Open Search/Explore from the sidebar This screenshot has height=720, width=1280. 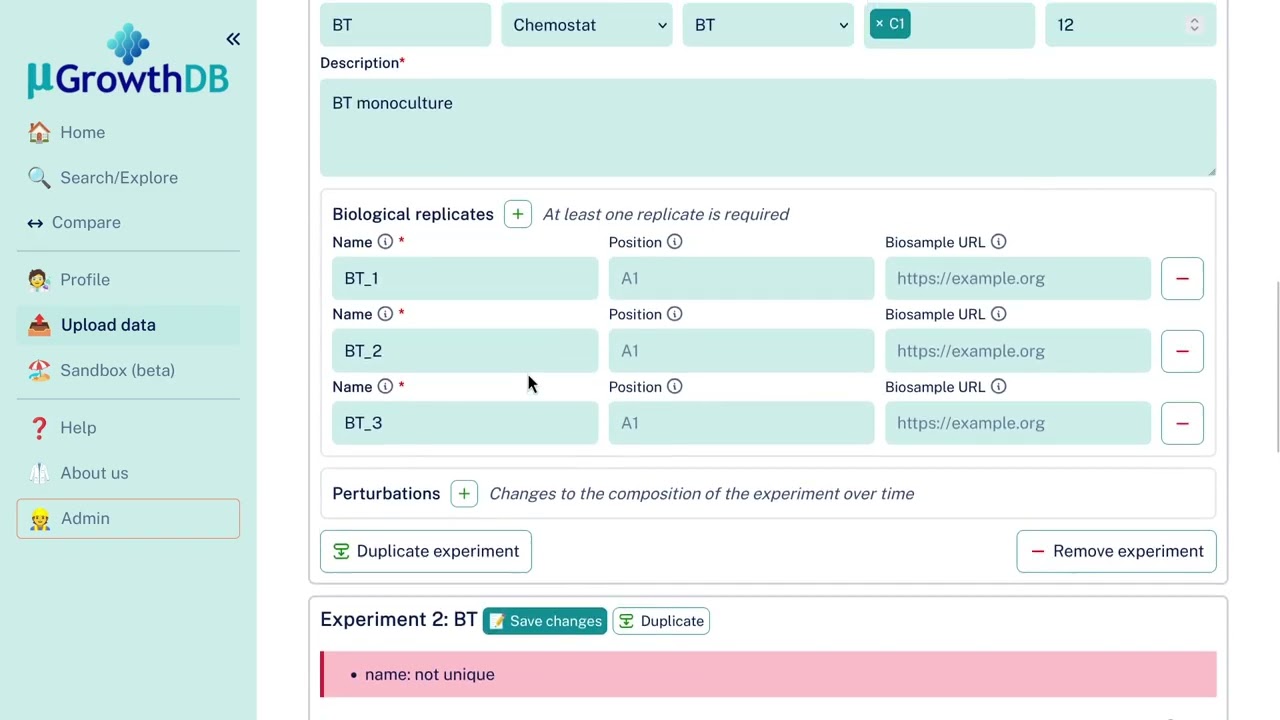(x=118, y=178)
